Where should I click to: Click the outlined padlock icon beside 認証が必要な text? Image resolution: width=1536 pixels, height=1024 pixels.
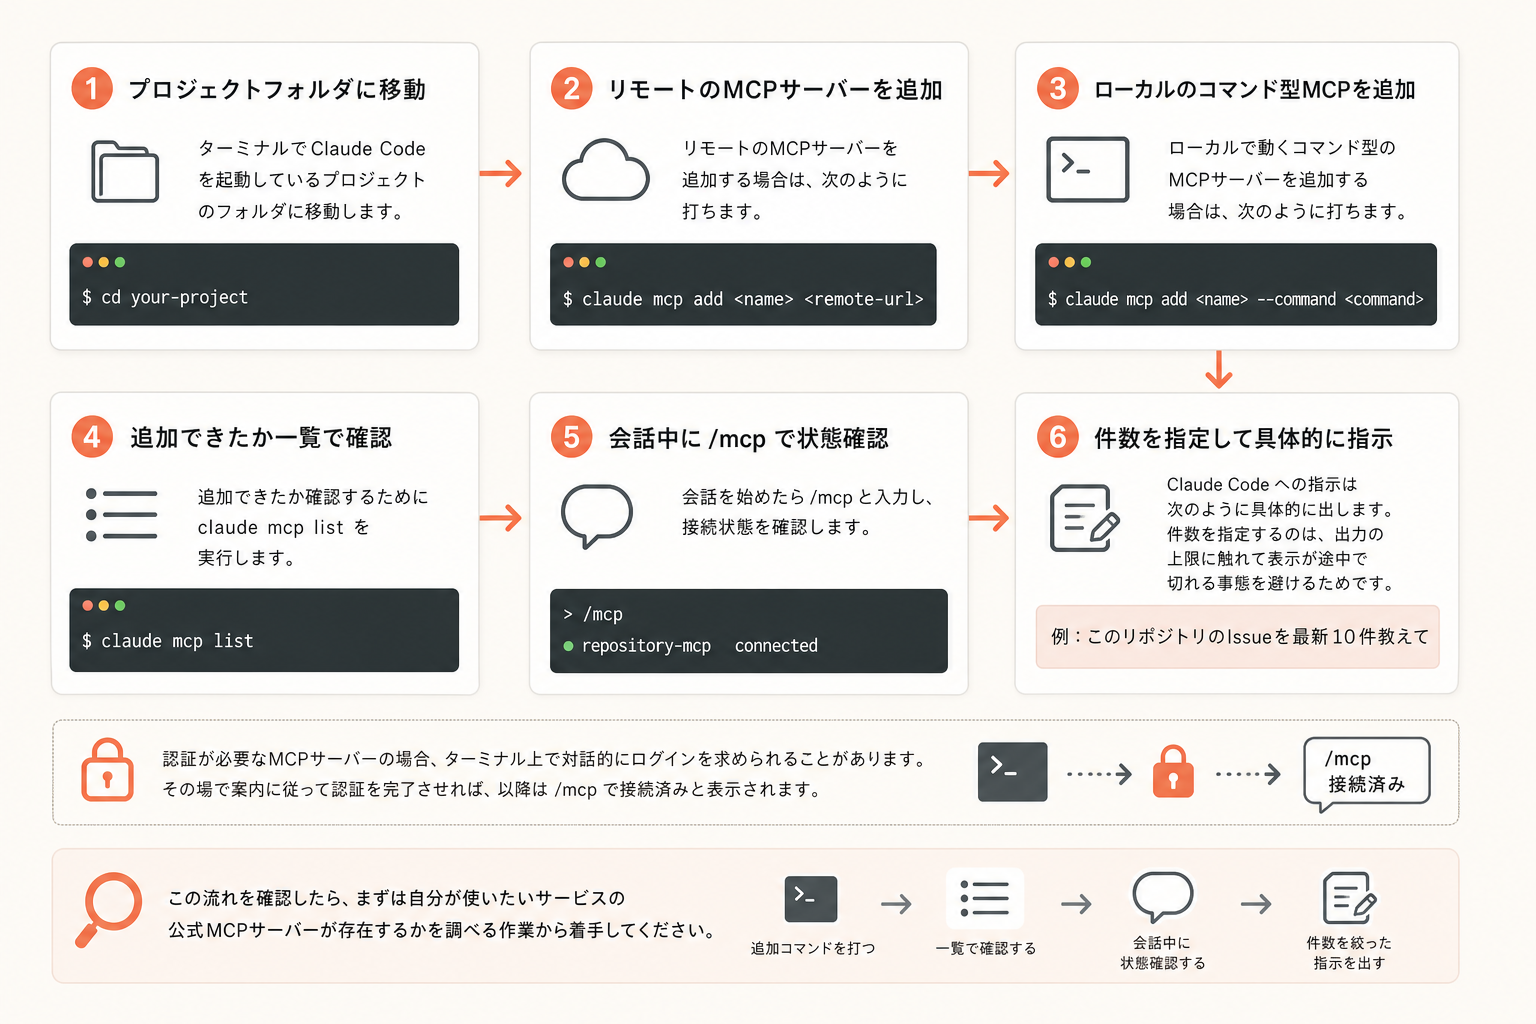(107, 770)
